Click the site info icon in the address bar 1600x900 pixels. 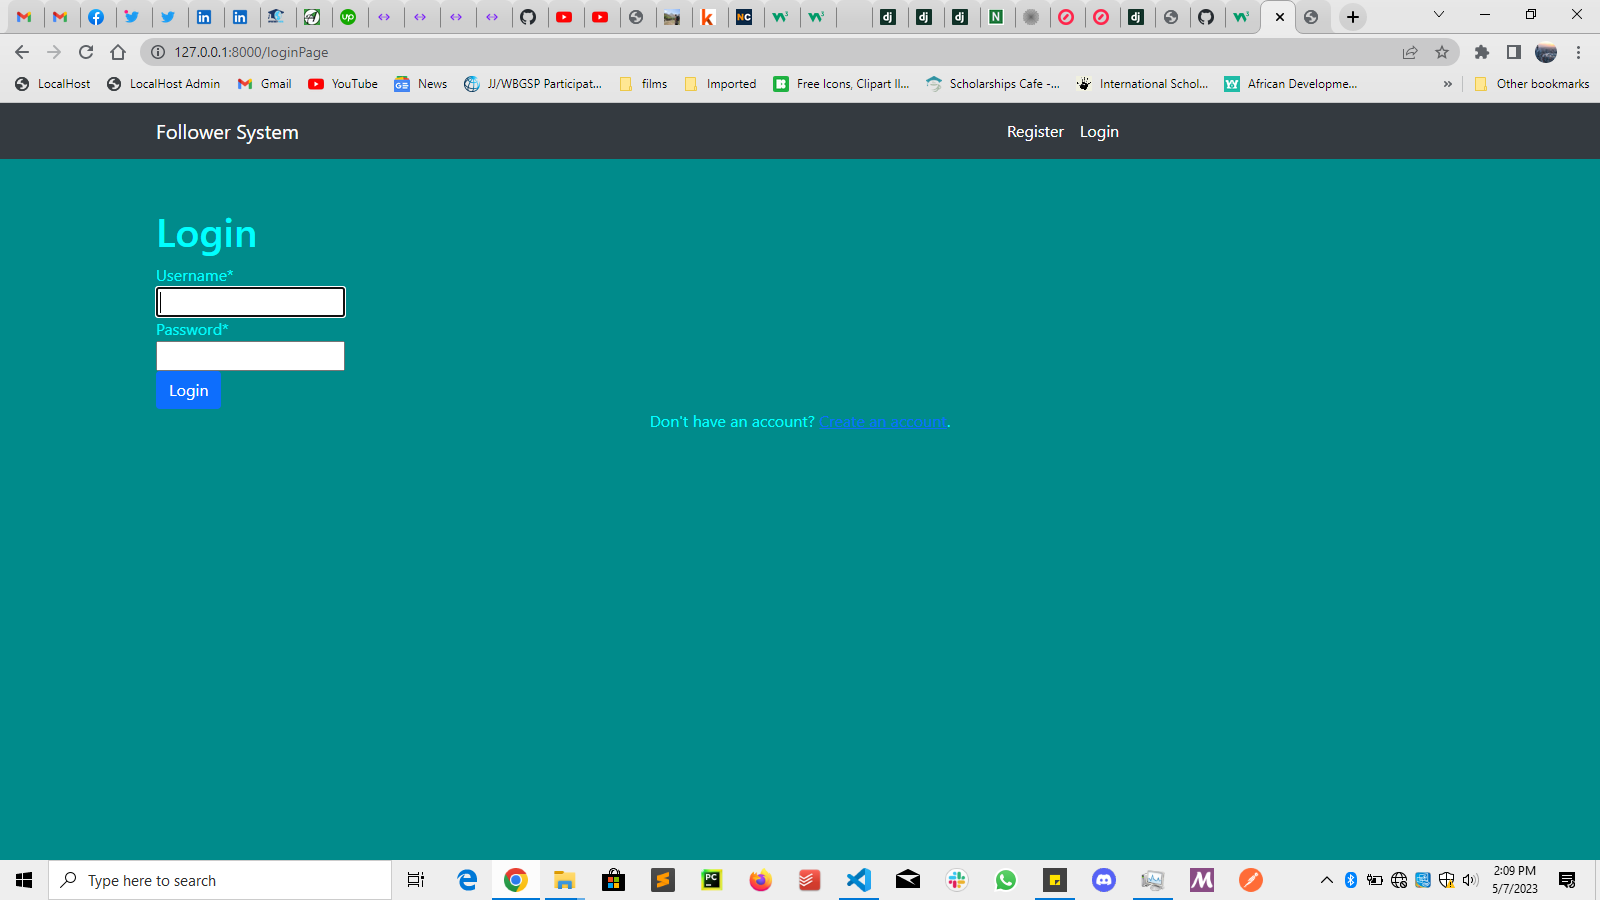157,52
